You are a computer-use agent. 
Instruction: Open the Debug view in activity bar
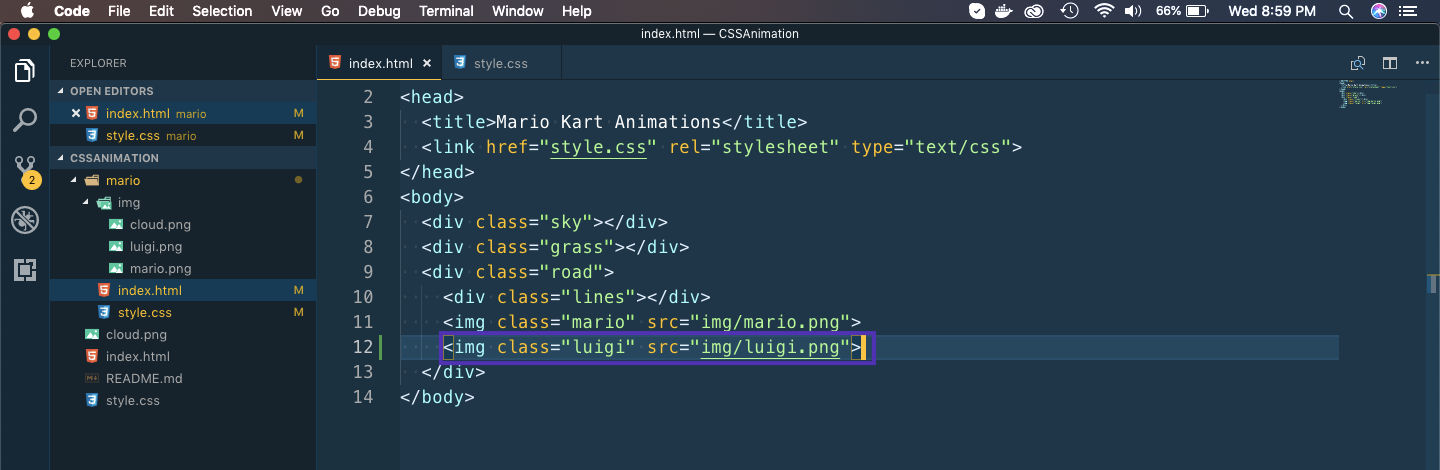coord(25,220)
